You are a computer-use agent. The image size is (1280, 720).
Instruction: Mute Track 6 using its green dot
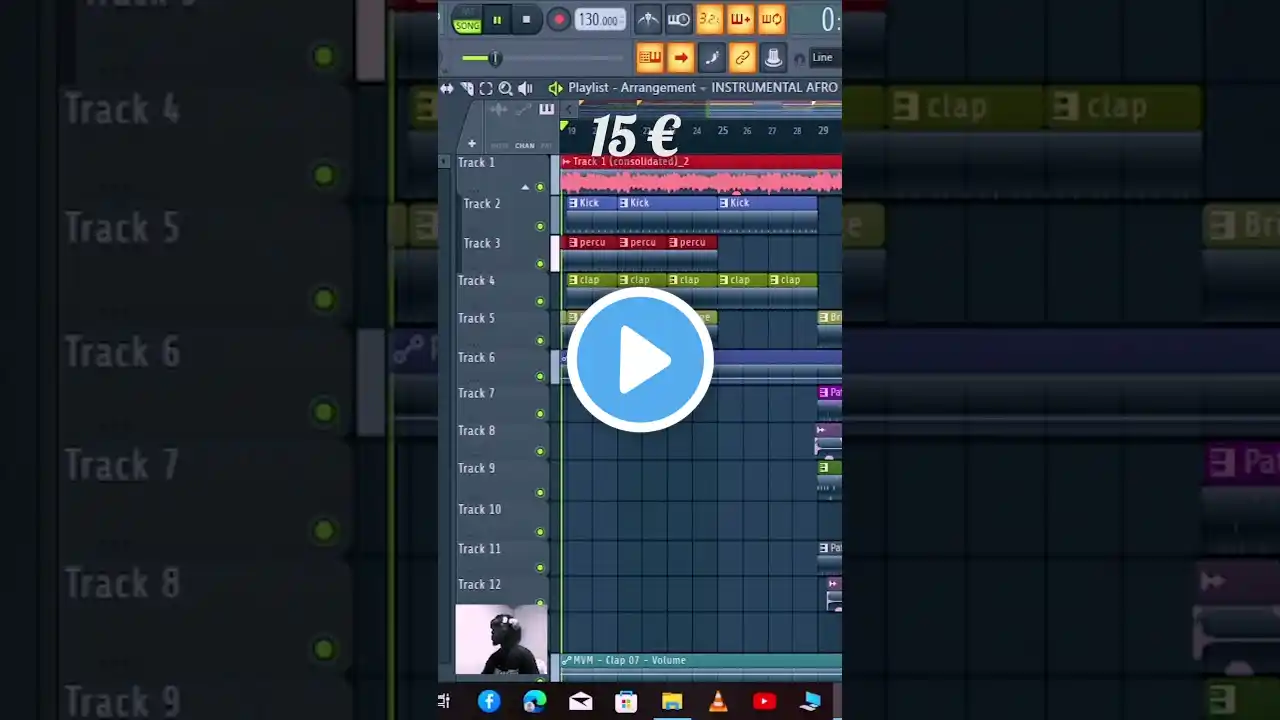[x=540, y=376]
